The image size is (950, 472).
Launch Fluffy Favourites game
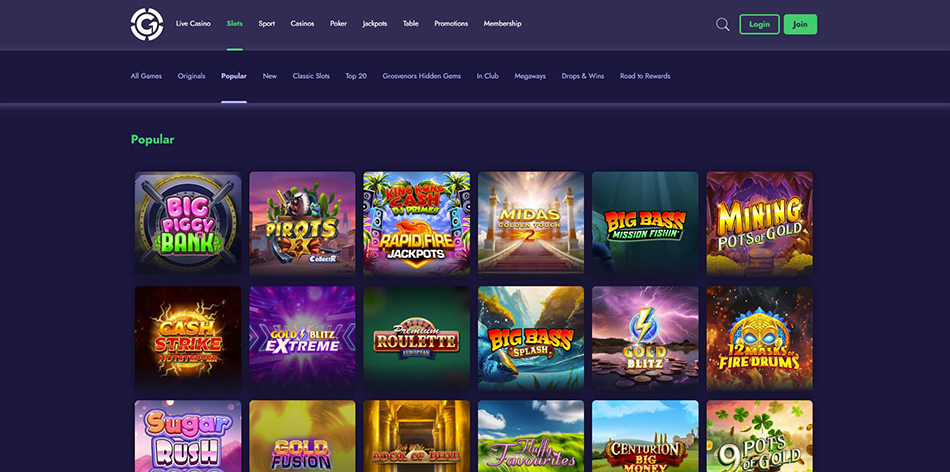(x=531, y=436)
